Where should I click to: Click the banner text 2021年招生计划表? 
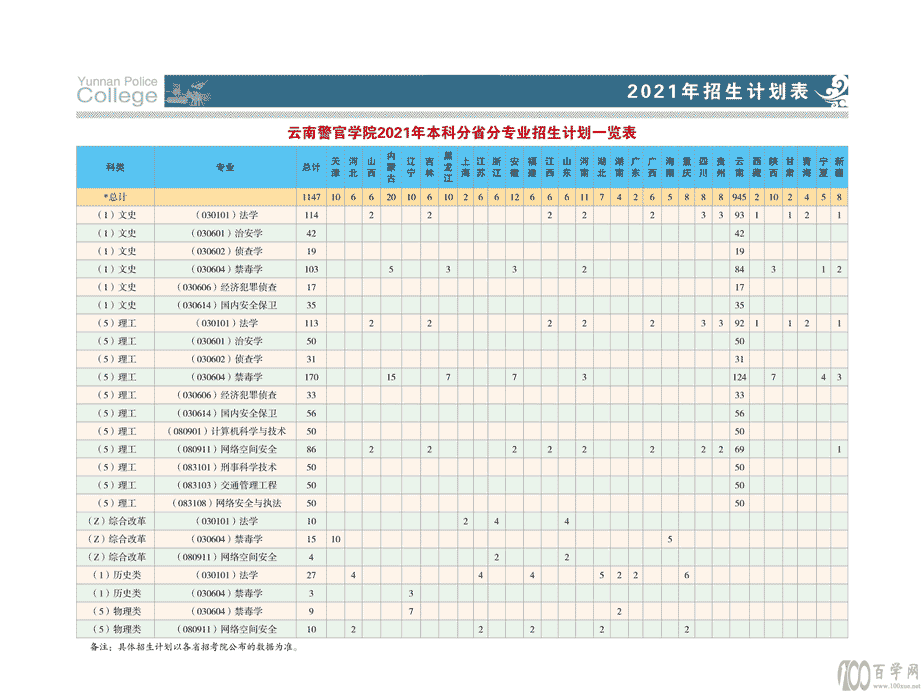(717, 91)
